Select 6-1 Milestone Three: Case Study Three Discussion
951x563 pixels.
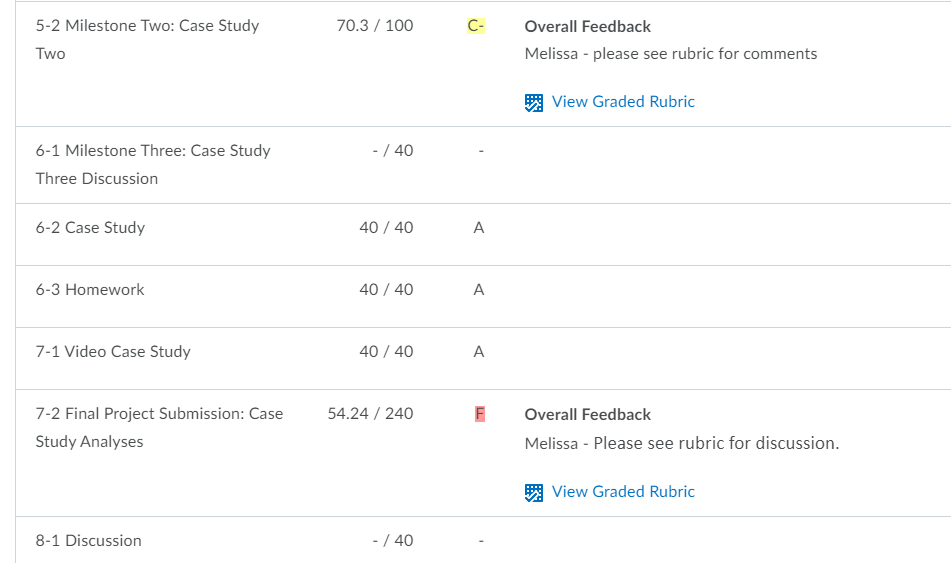153,164
